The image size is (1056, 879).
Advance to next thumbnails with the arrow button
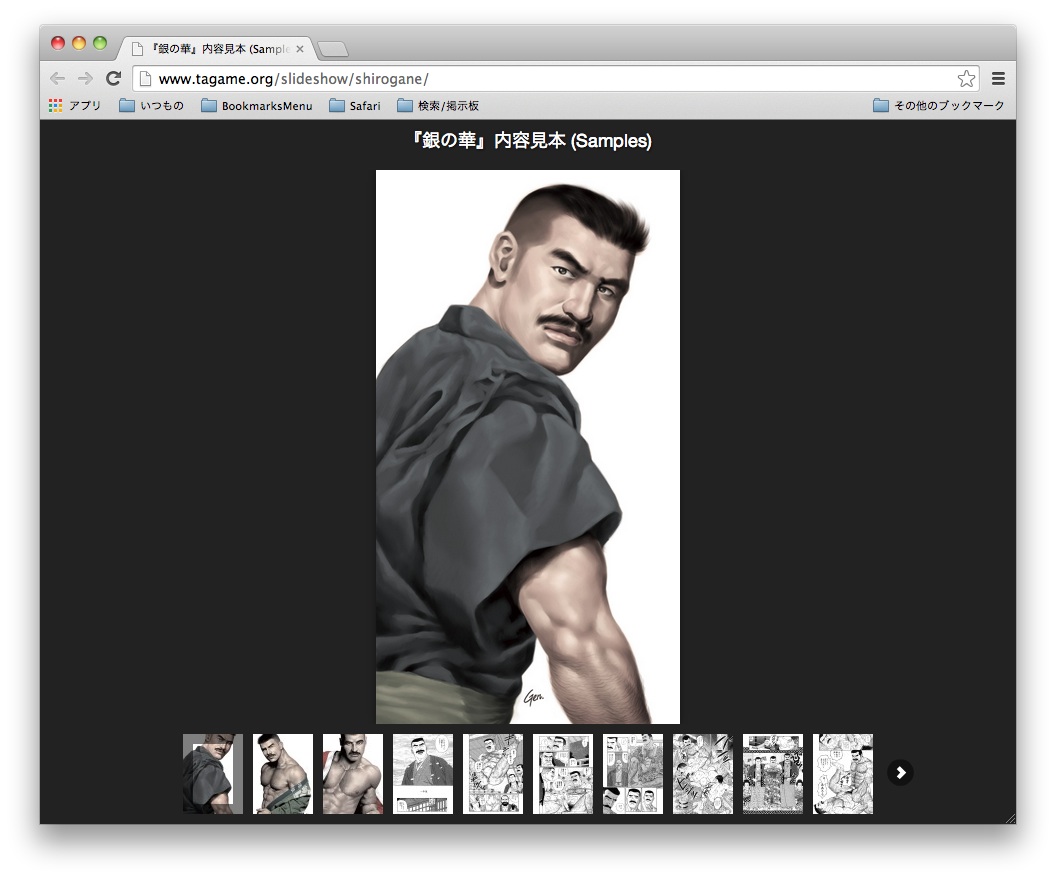900,773
